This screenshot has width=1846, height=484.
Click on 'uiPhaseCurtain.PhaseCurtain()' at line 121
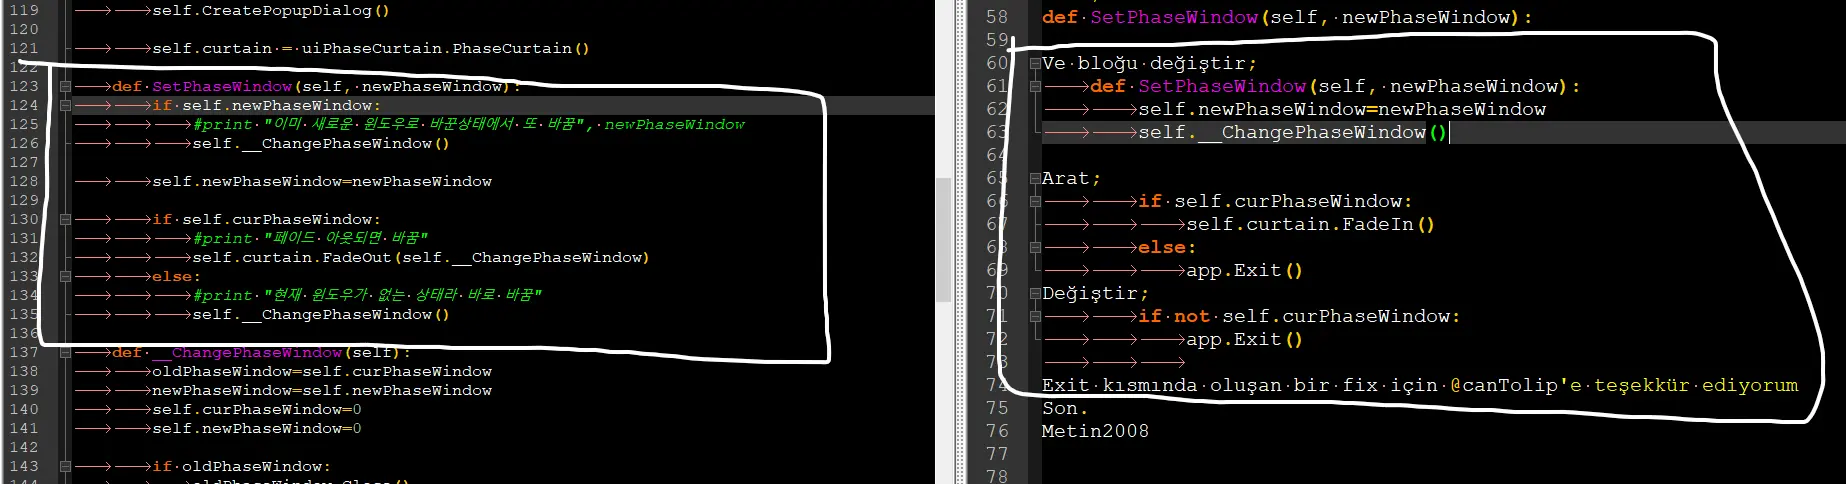pos(445,48)
